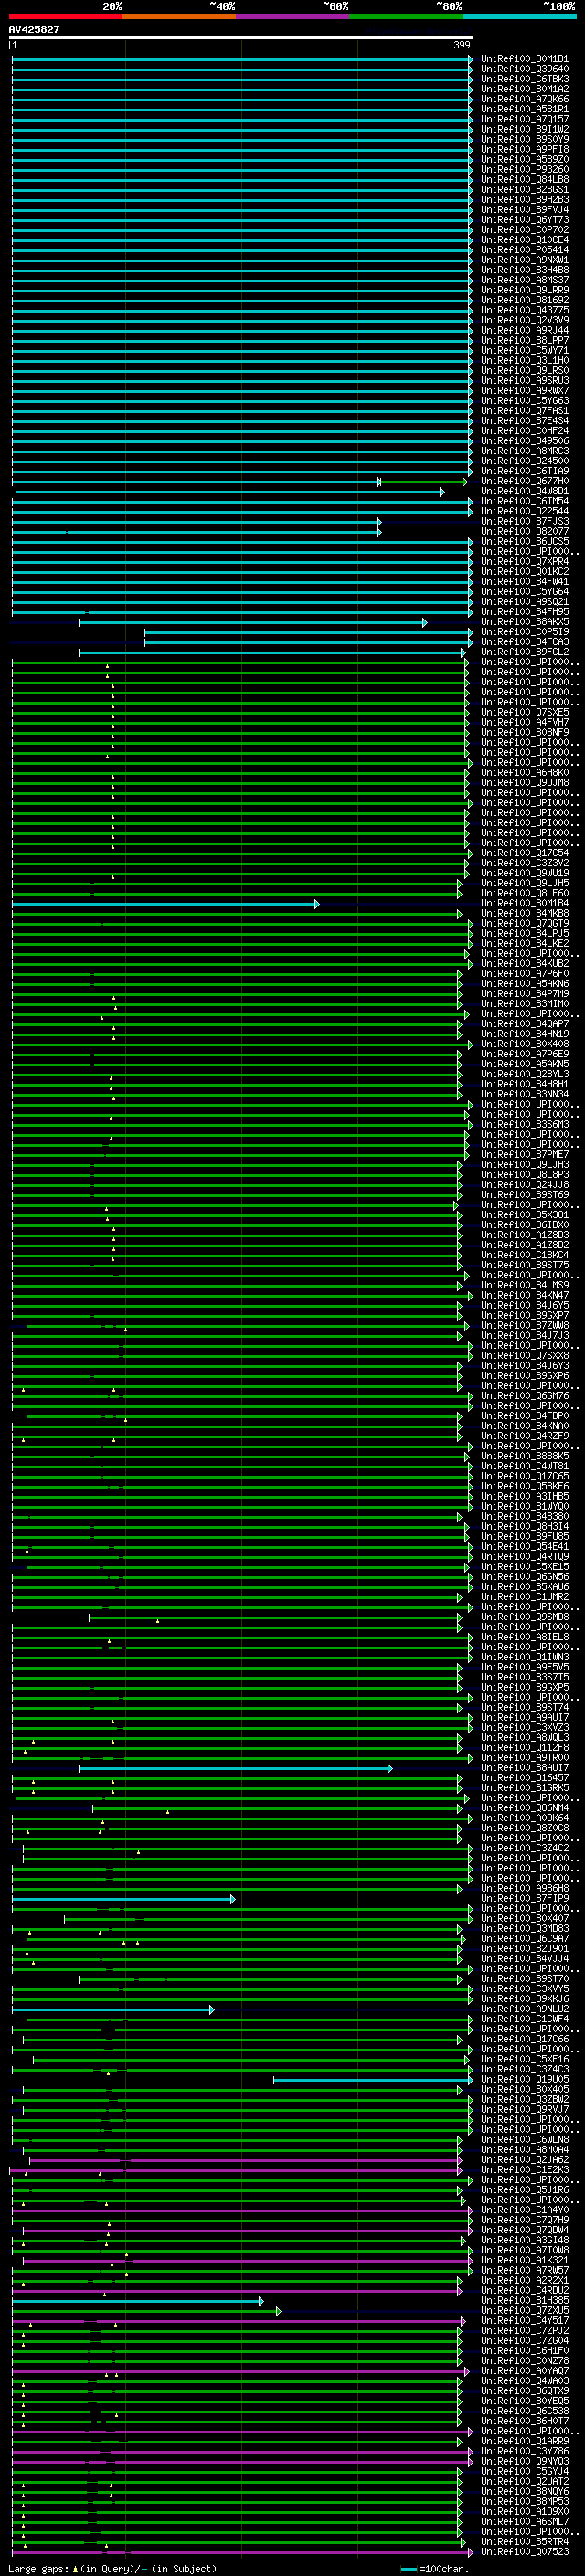Open hit UniRef100_B0M1B1
Viewport: 585px width, 2576px height.
point(525,59)
